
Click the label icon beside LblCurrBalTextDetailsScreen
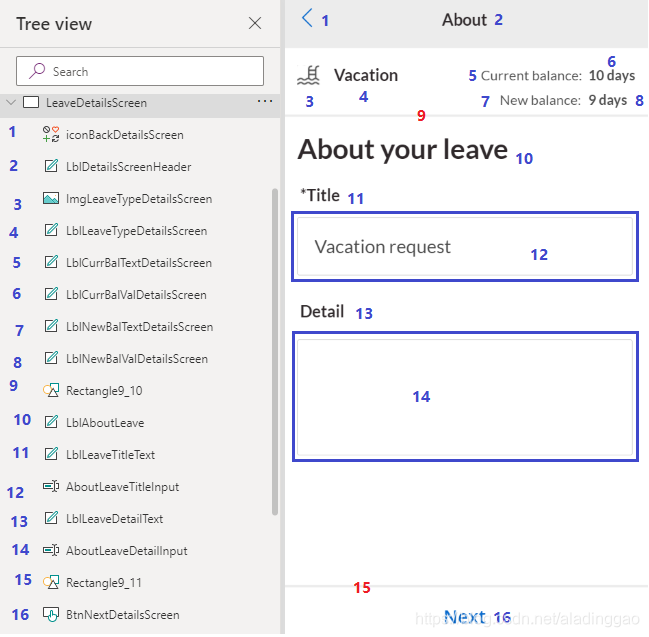(x=51, y=262)
